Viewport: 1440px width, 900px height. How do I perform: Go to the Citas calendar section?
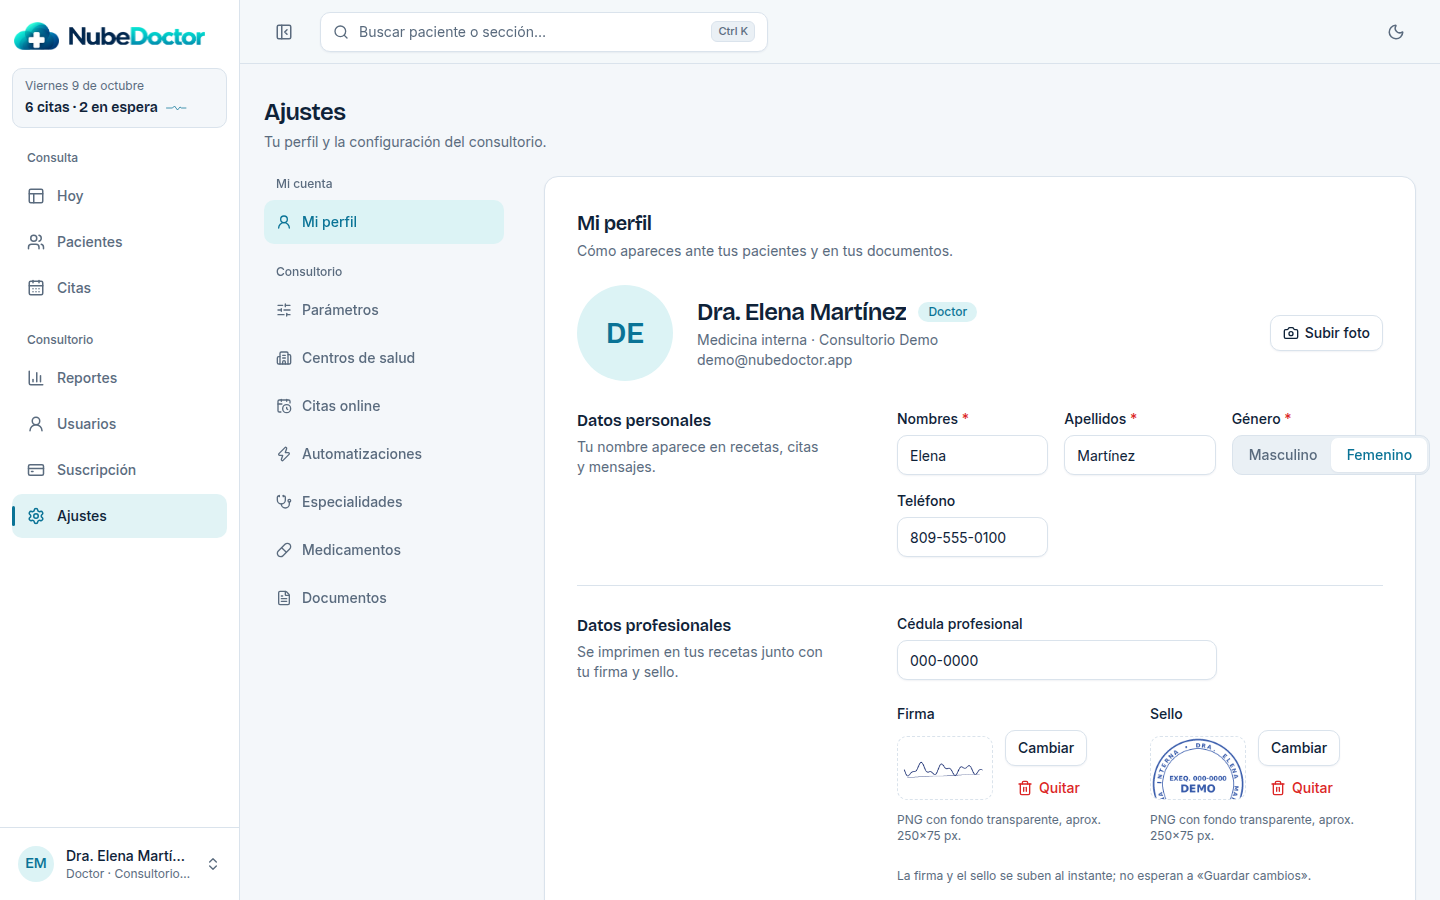point(119,288)
